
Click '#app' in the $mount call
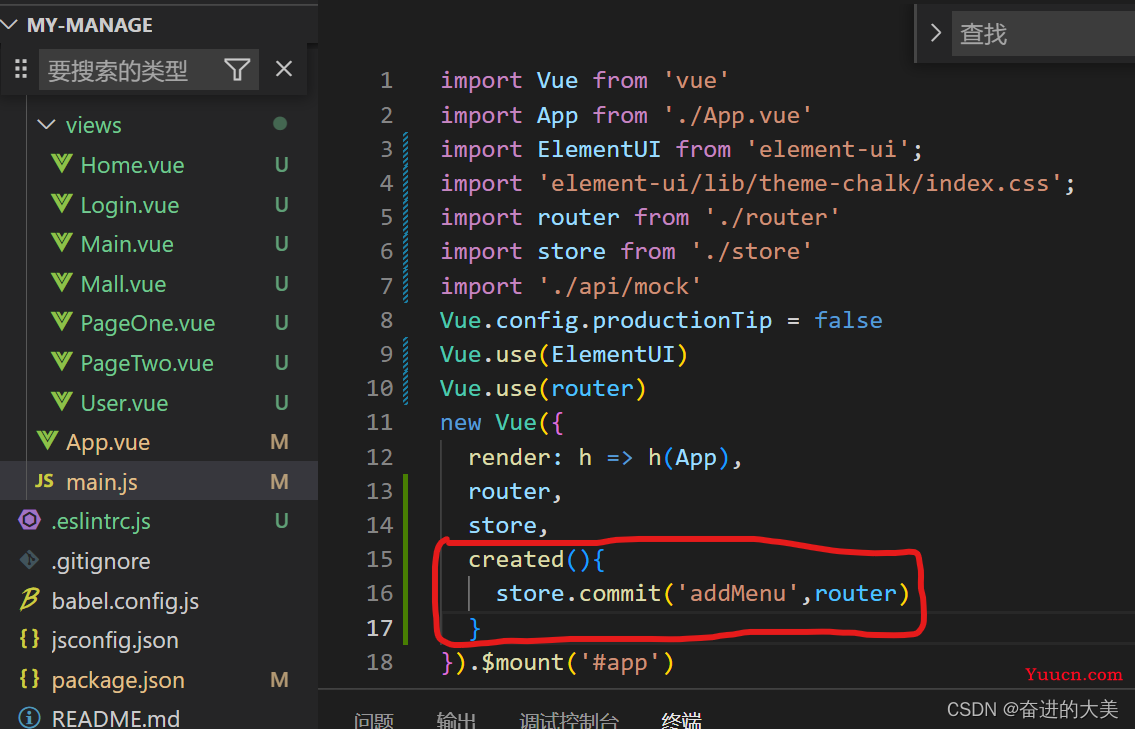pos(619,662)
